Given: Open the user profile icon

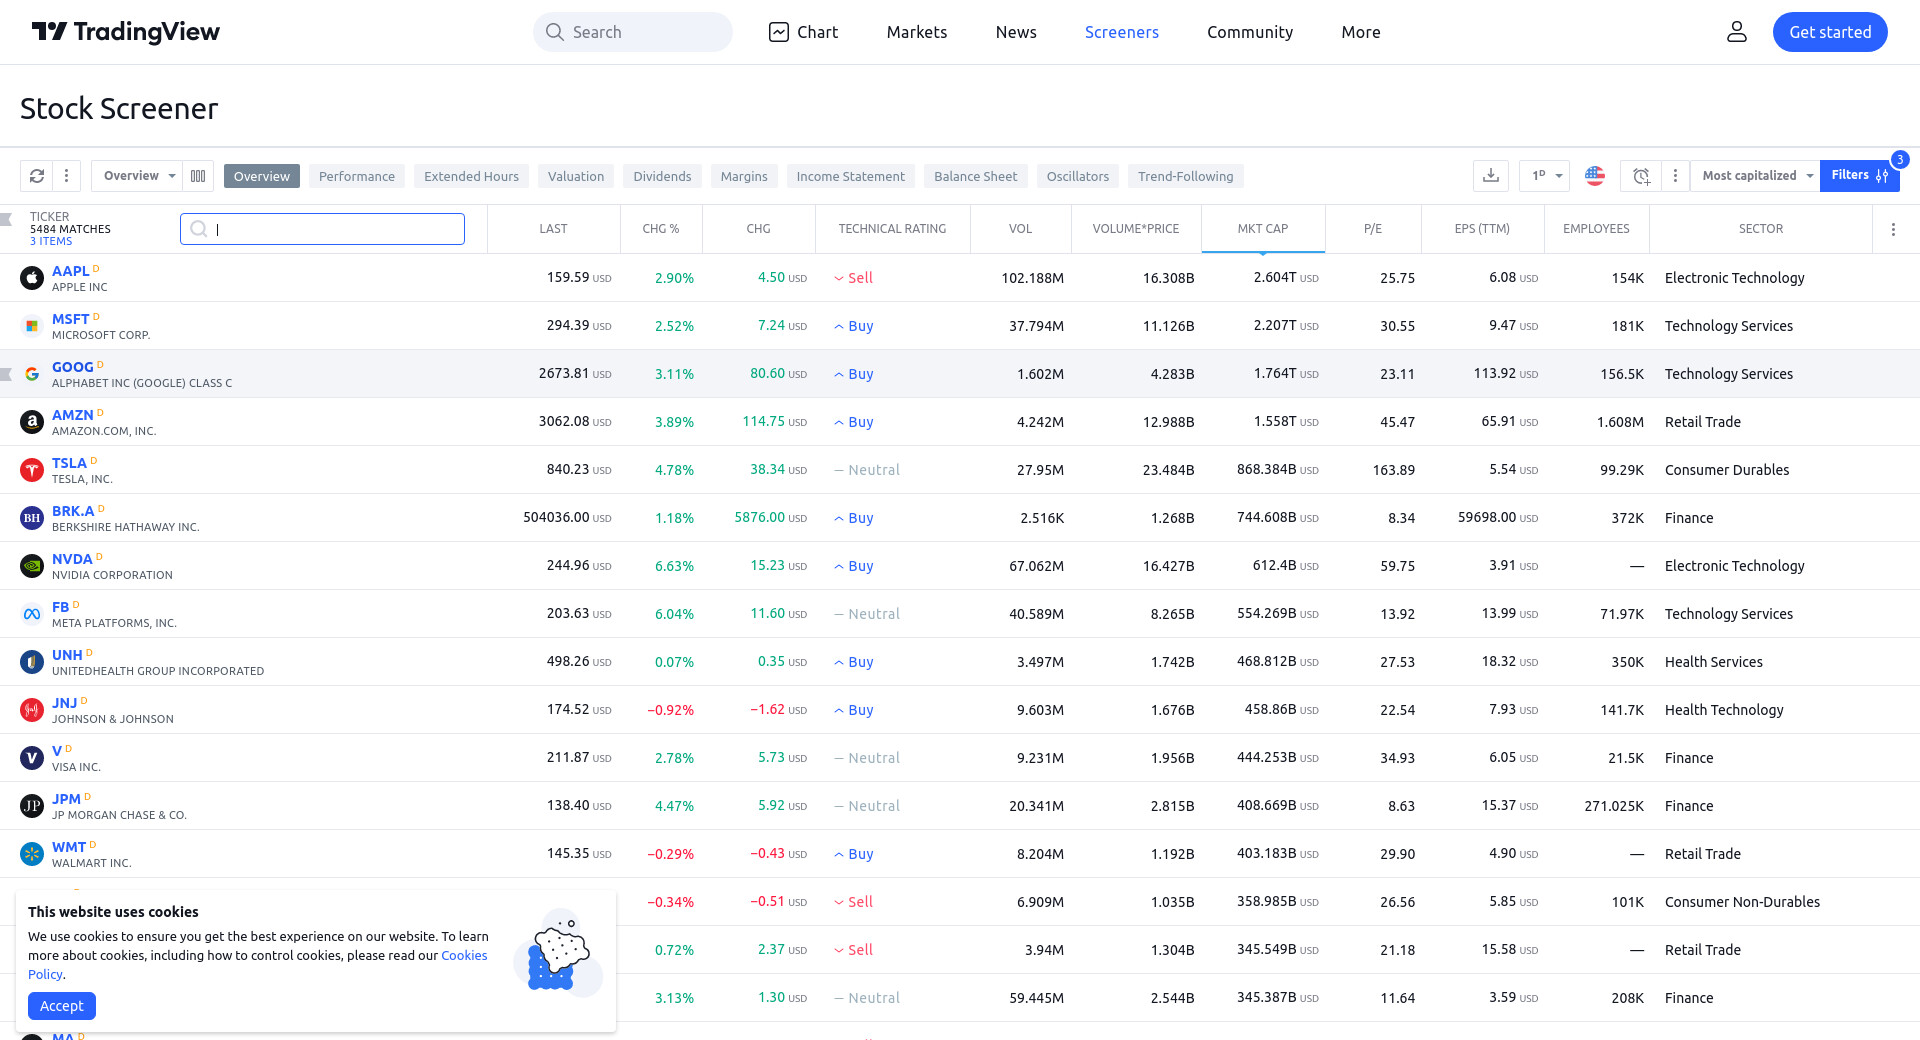Looking at the screenshot, I should point(1737,32).
